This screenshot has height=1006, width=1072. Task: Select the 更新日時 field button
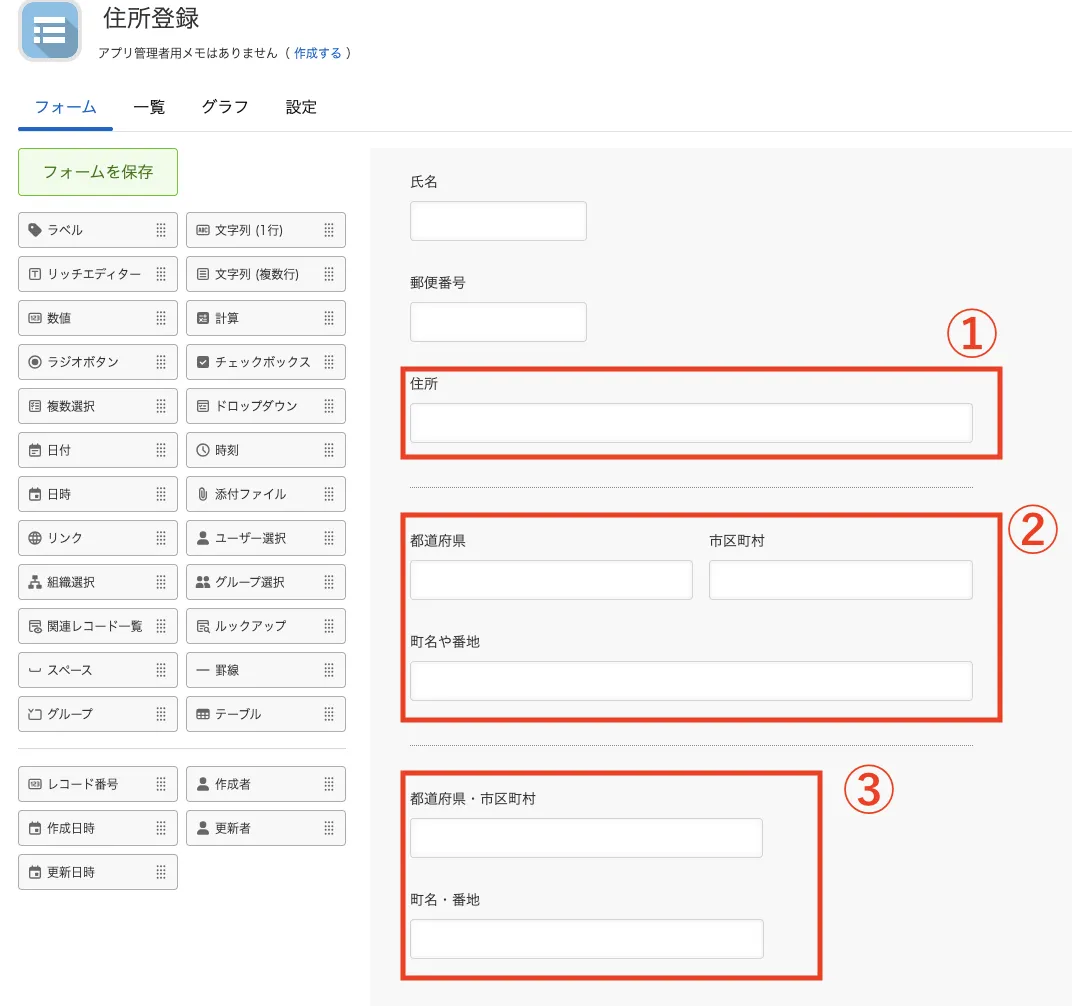(x=98, y=872)
